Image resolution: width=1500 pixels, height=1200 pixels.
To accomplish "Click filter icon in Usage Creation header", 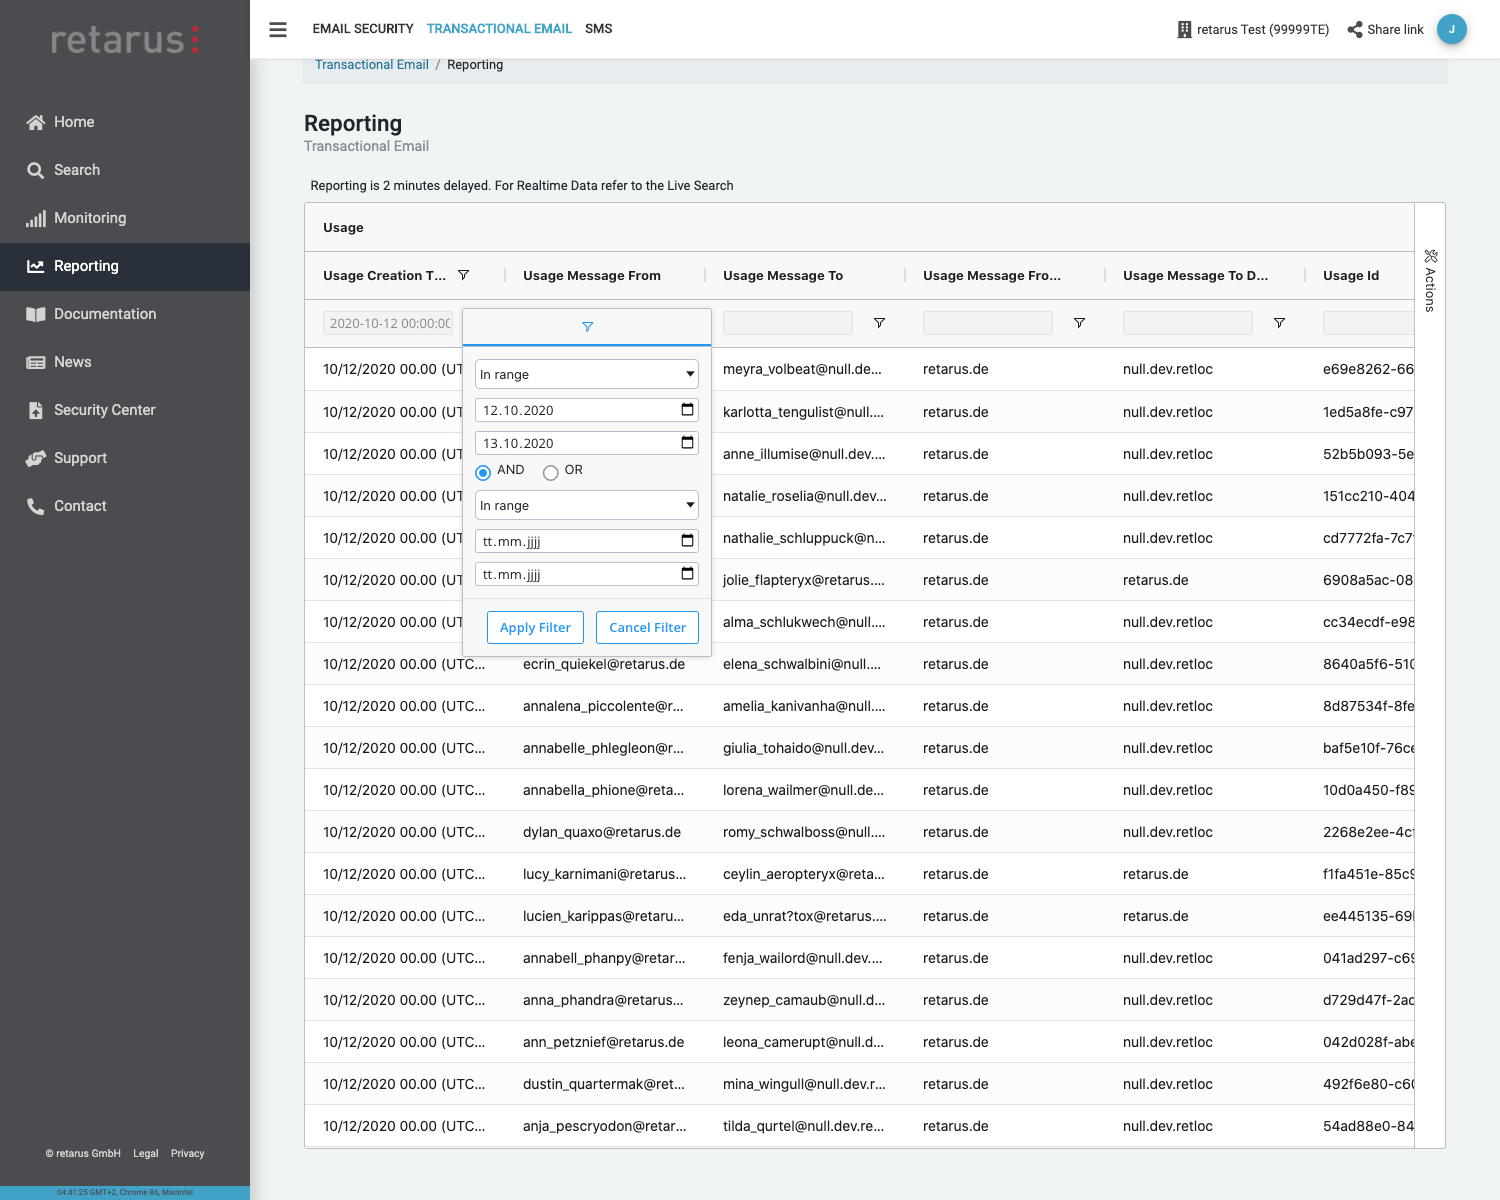I will pyautogui.click(x=463, y=275).
